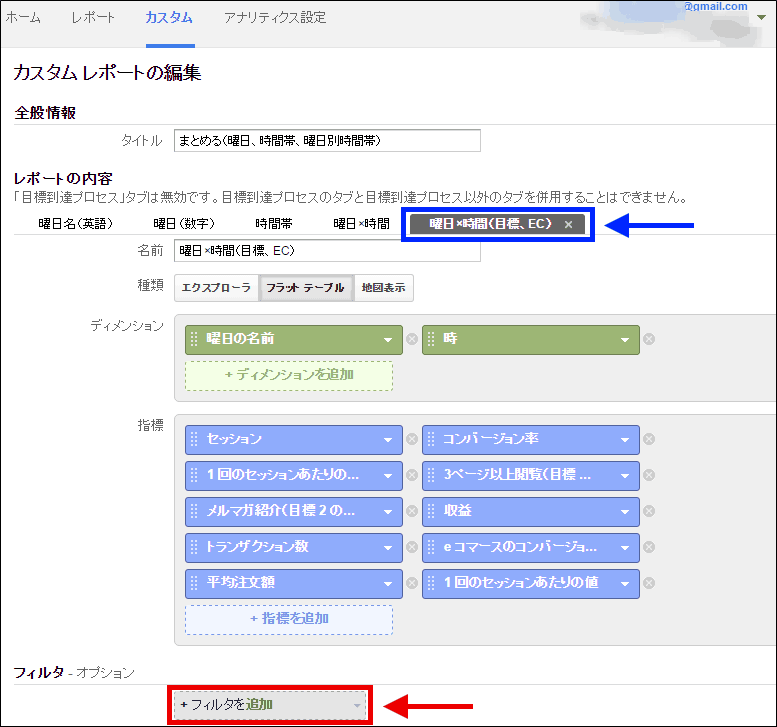Click the 名前 tab name input field
This screenshot has width=777, height=727.
click(326, 250)
